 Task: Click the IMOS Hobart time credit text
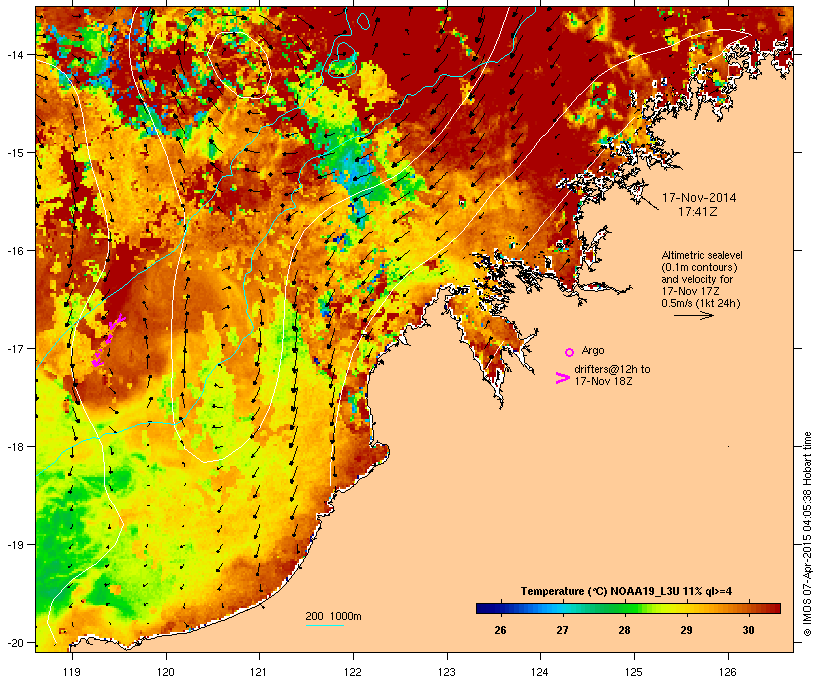pyautogui.click(x=807, y=534)
